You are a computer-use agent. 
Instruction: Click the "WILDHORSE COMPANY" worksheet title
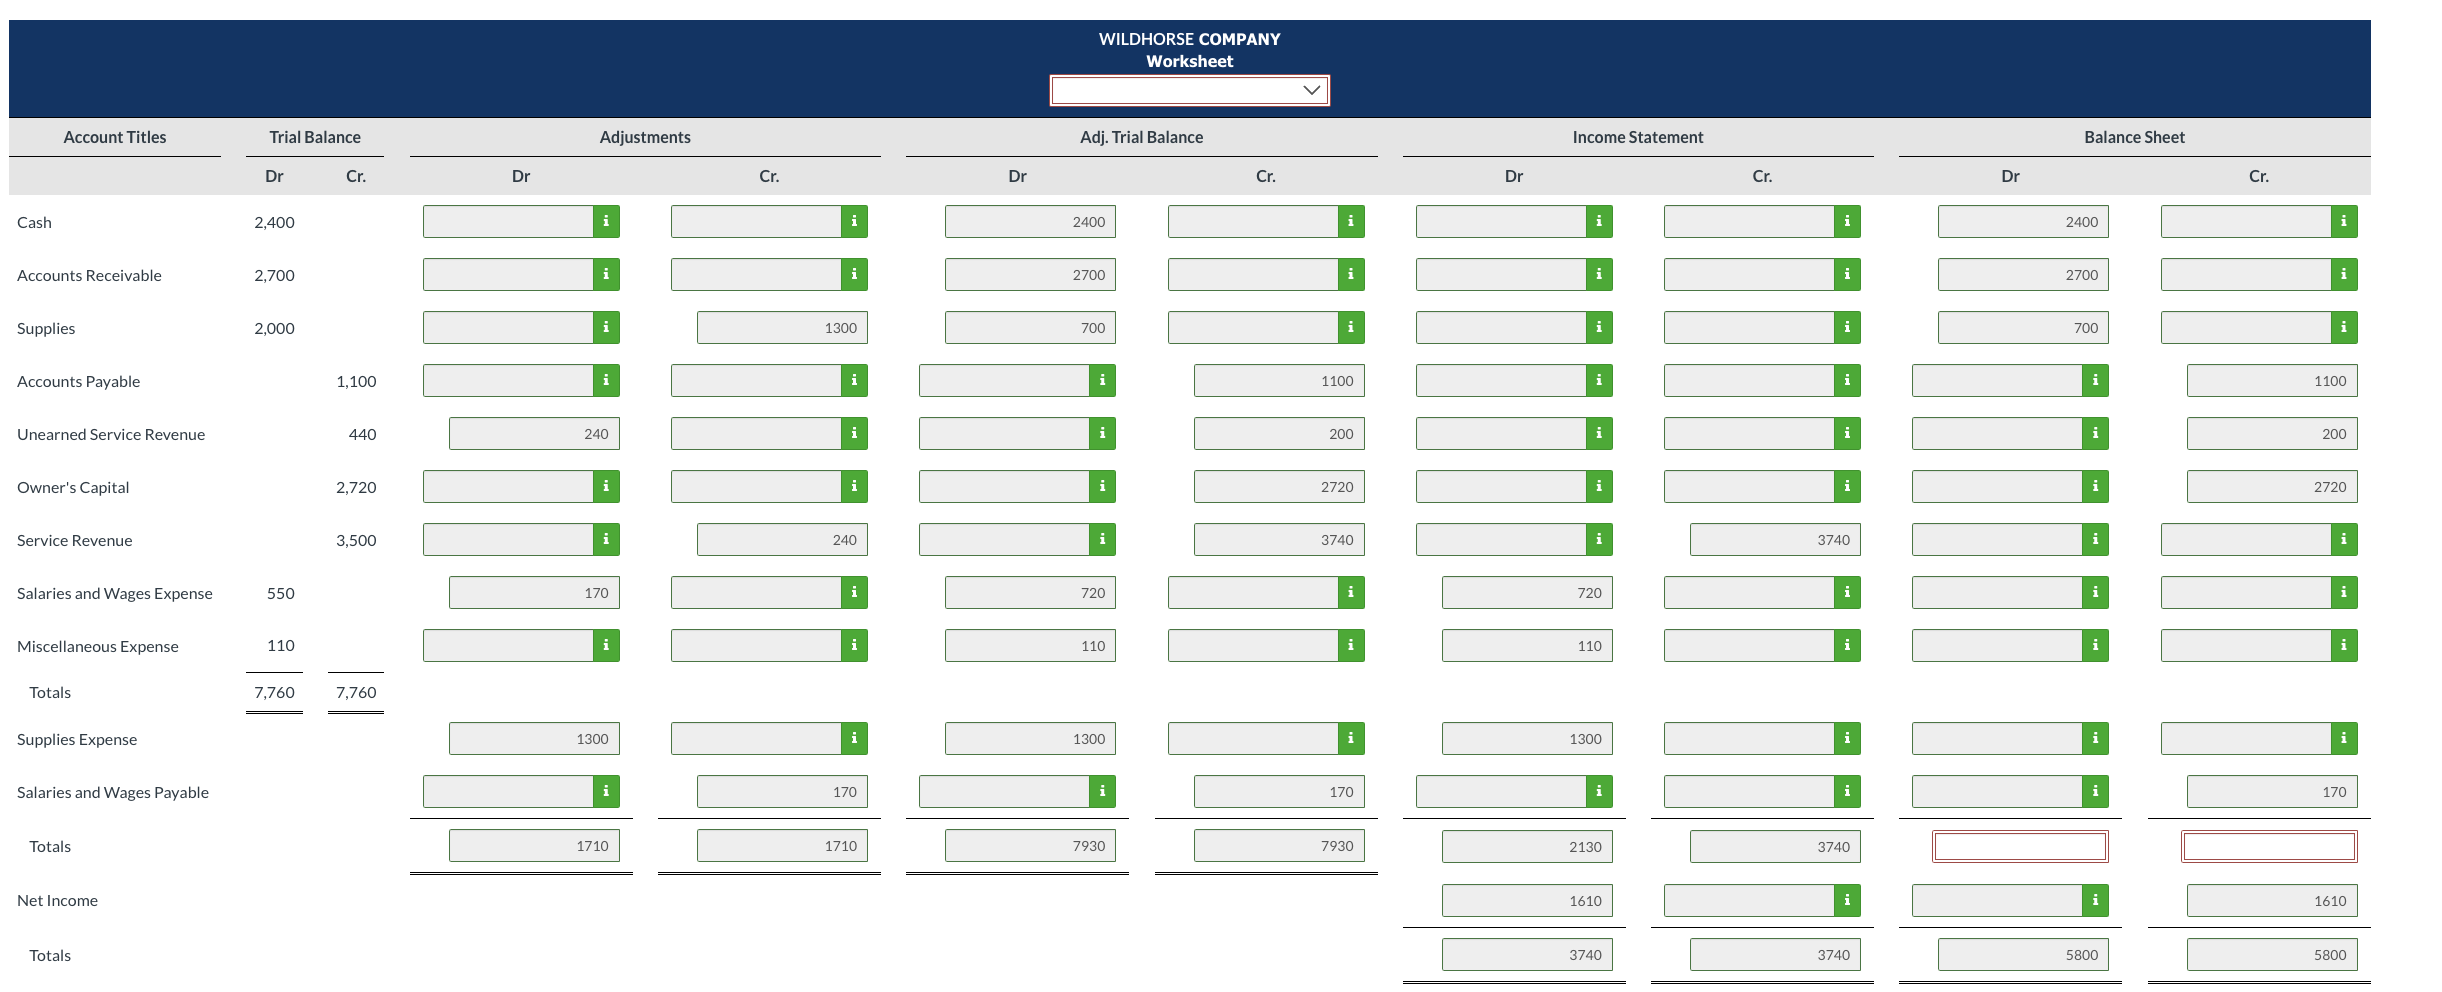point(1189,39)
